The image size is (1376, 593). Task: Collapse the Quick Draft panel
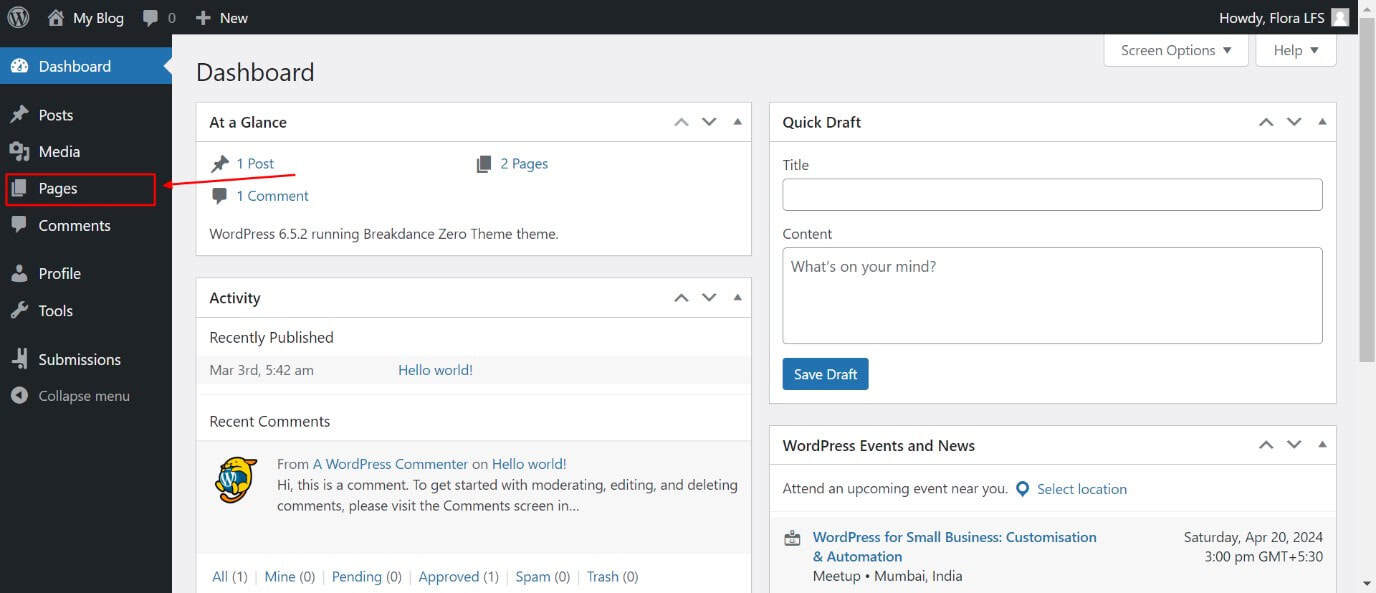(1322, 122)
